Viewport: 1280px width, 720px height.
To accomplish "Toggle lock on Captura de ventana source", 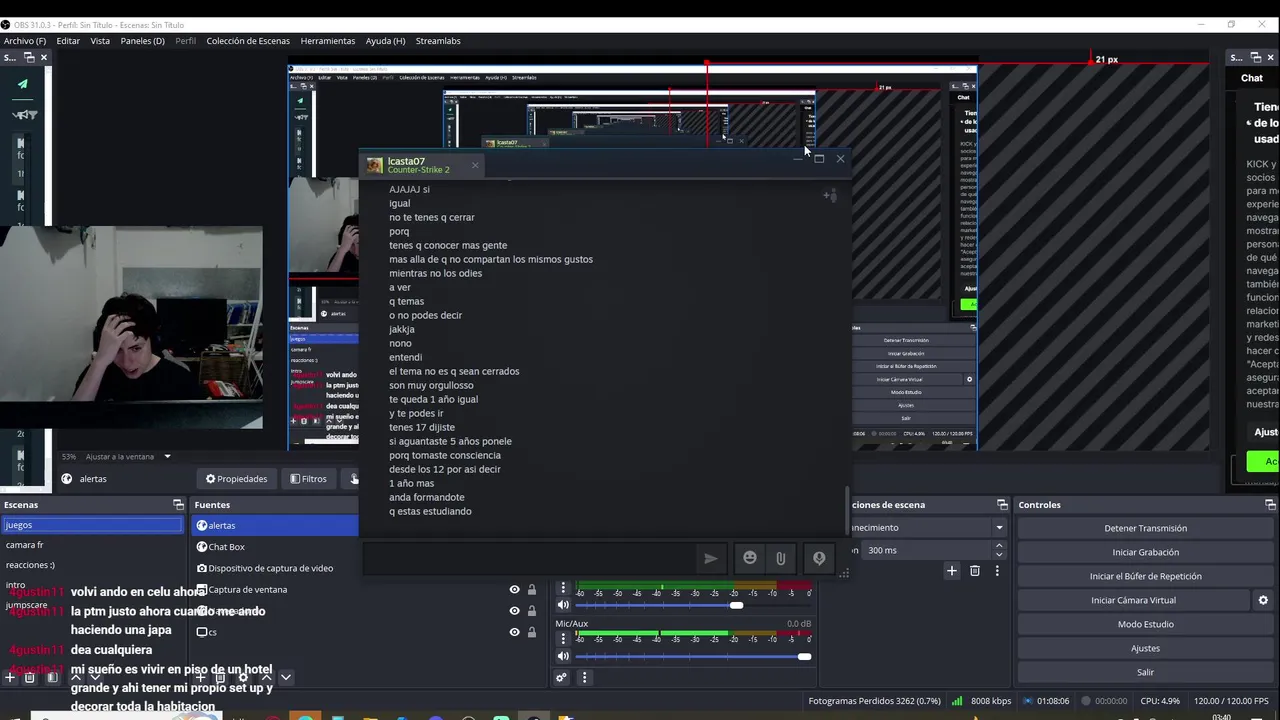I will [x=532, y=590].
